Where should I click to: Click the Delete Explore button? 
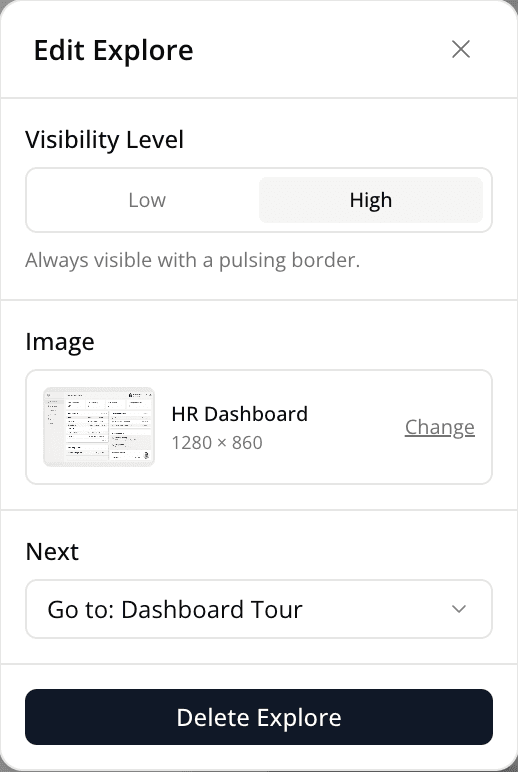point(259,717)
